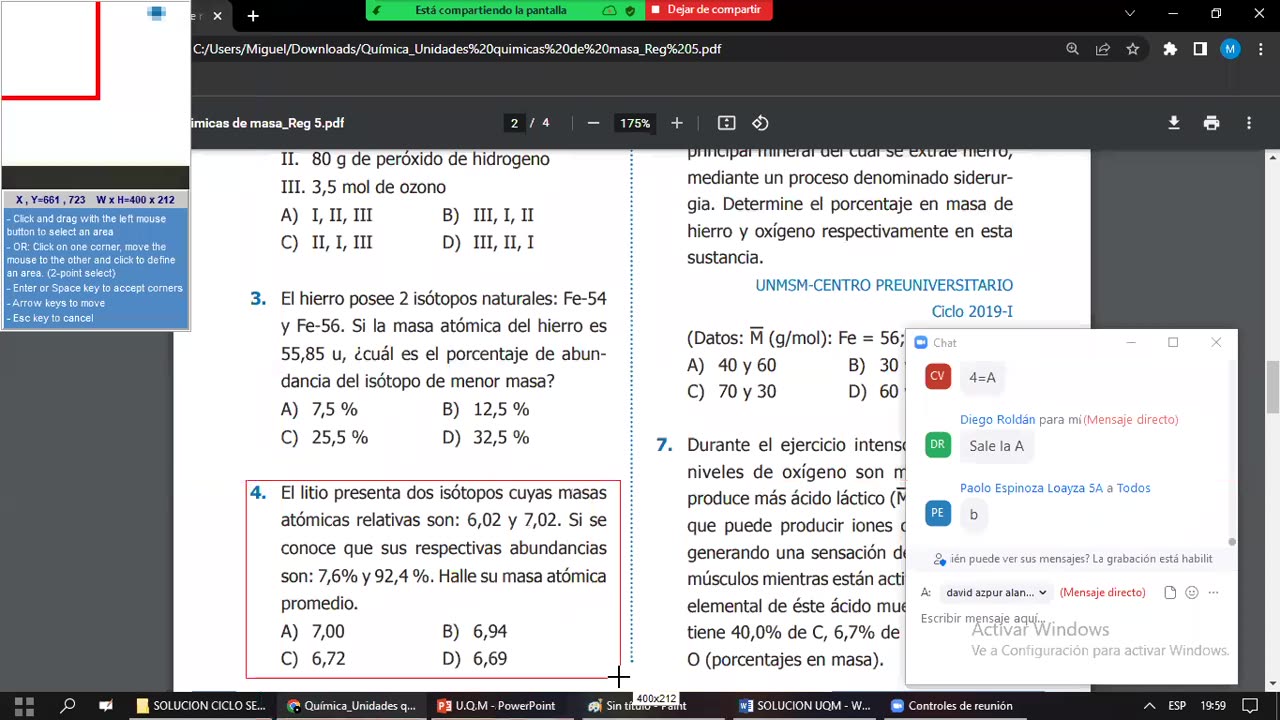Select answer A) 7,00 in question 4
The height and width of the screenshot is (720, 1280).
(x=313, y=631)
